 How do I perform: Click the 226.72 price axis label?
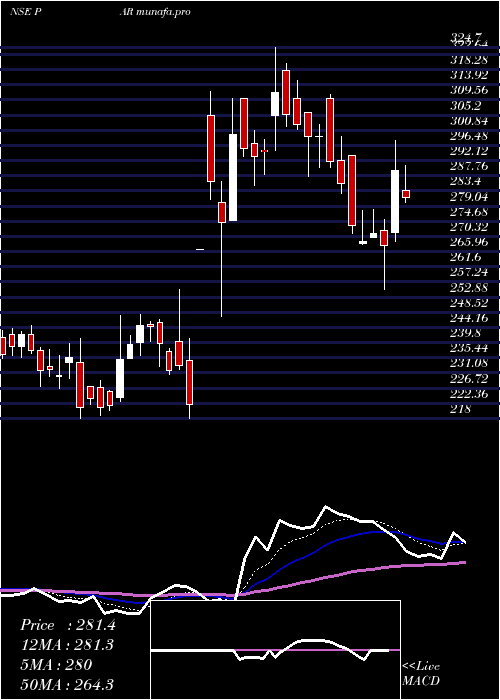pos(468,379)
